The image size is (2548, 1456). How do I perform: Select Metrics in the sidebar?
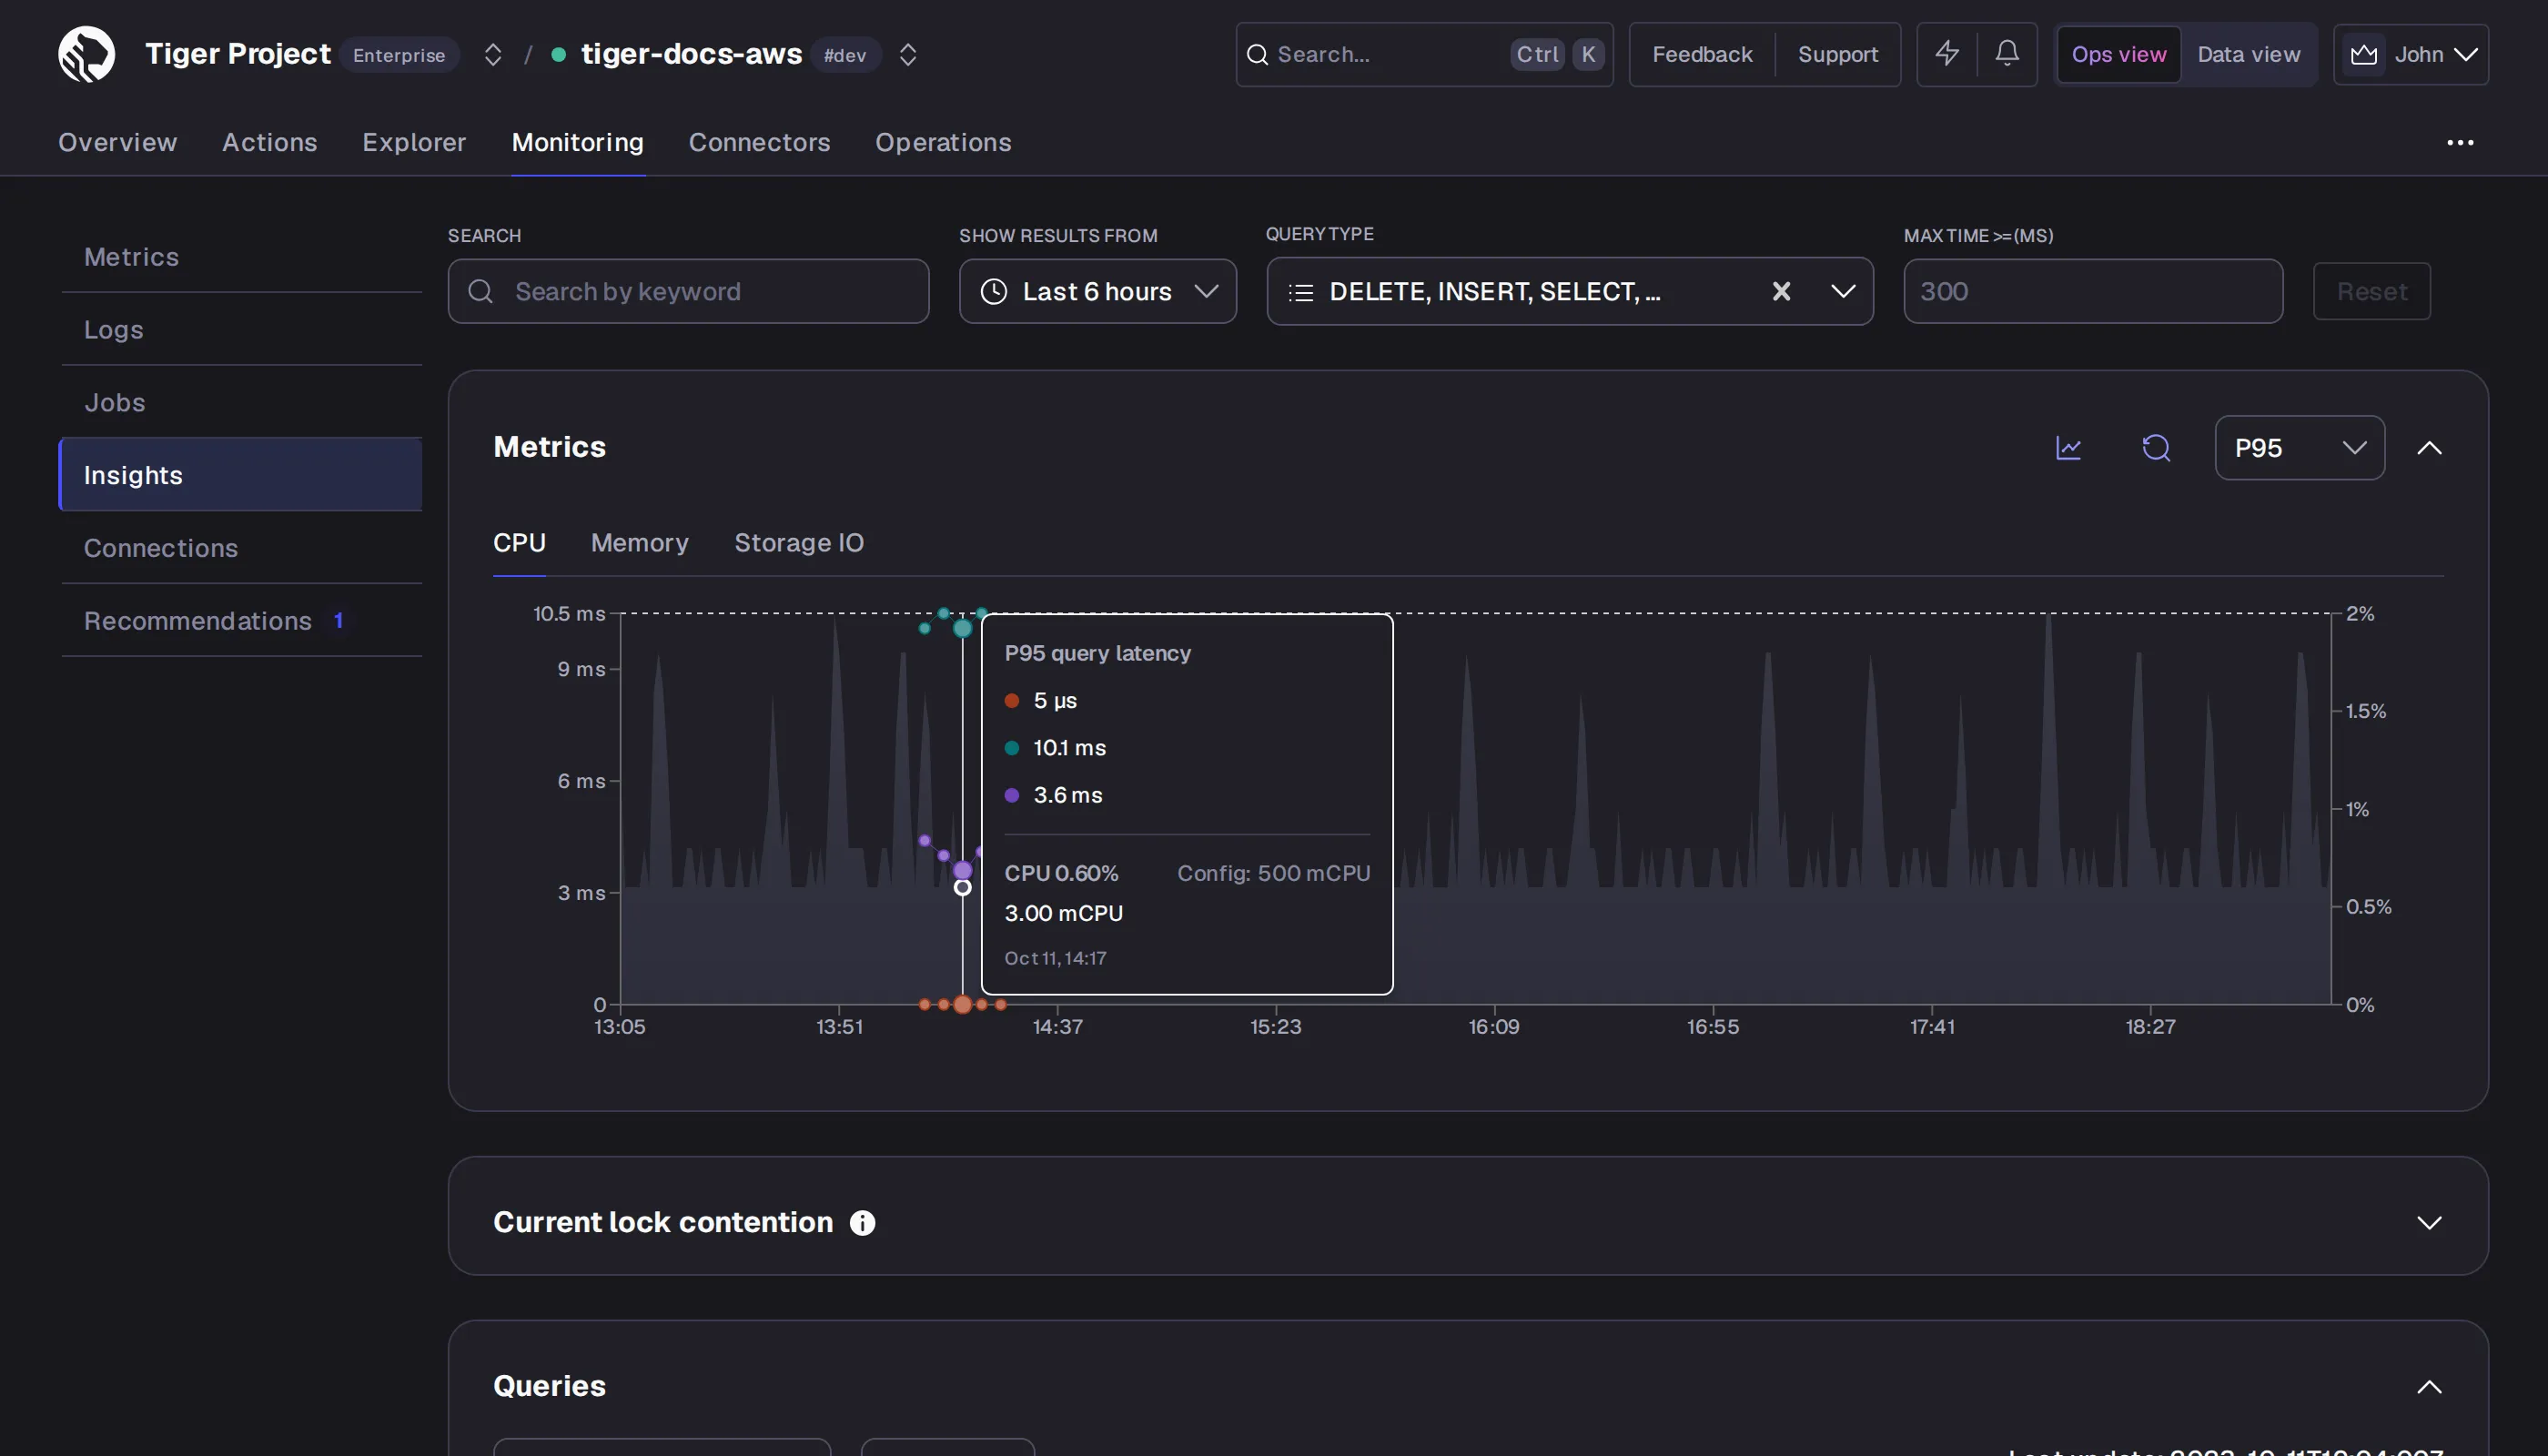pyautogui.click(x=240, y=257)
